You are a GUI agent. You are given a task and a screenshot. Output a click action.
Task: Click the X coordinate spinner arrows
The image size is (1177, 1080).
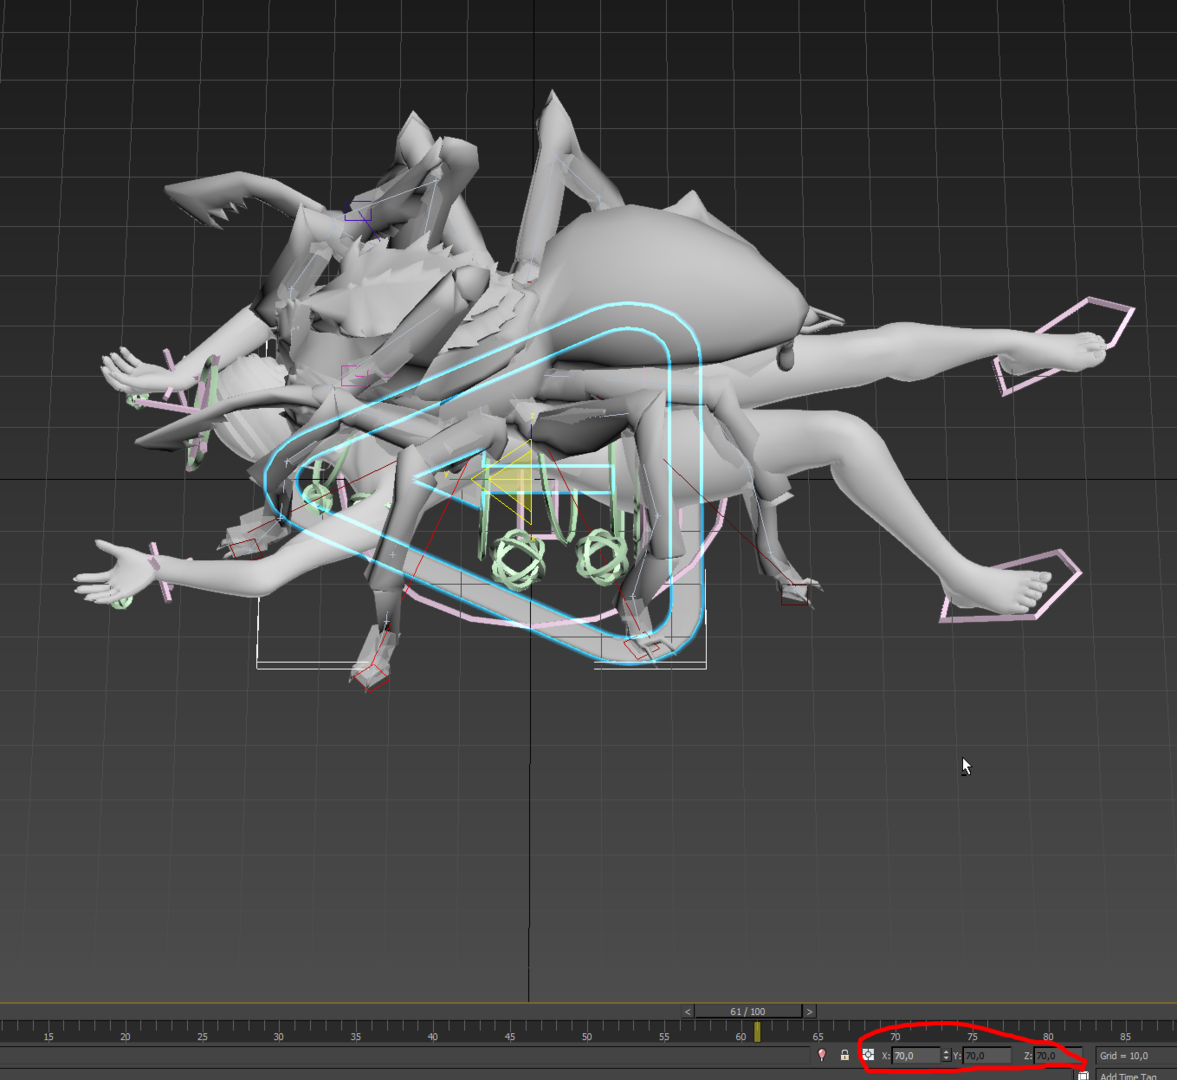946,1055
